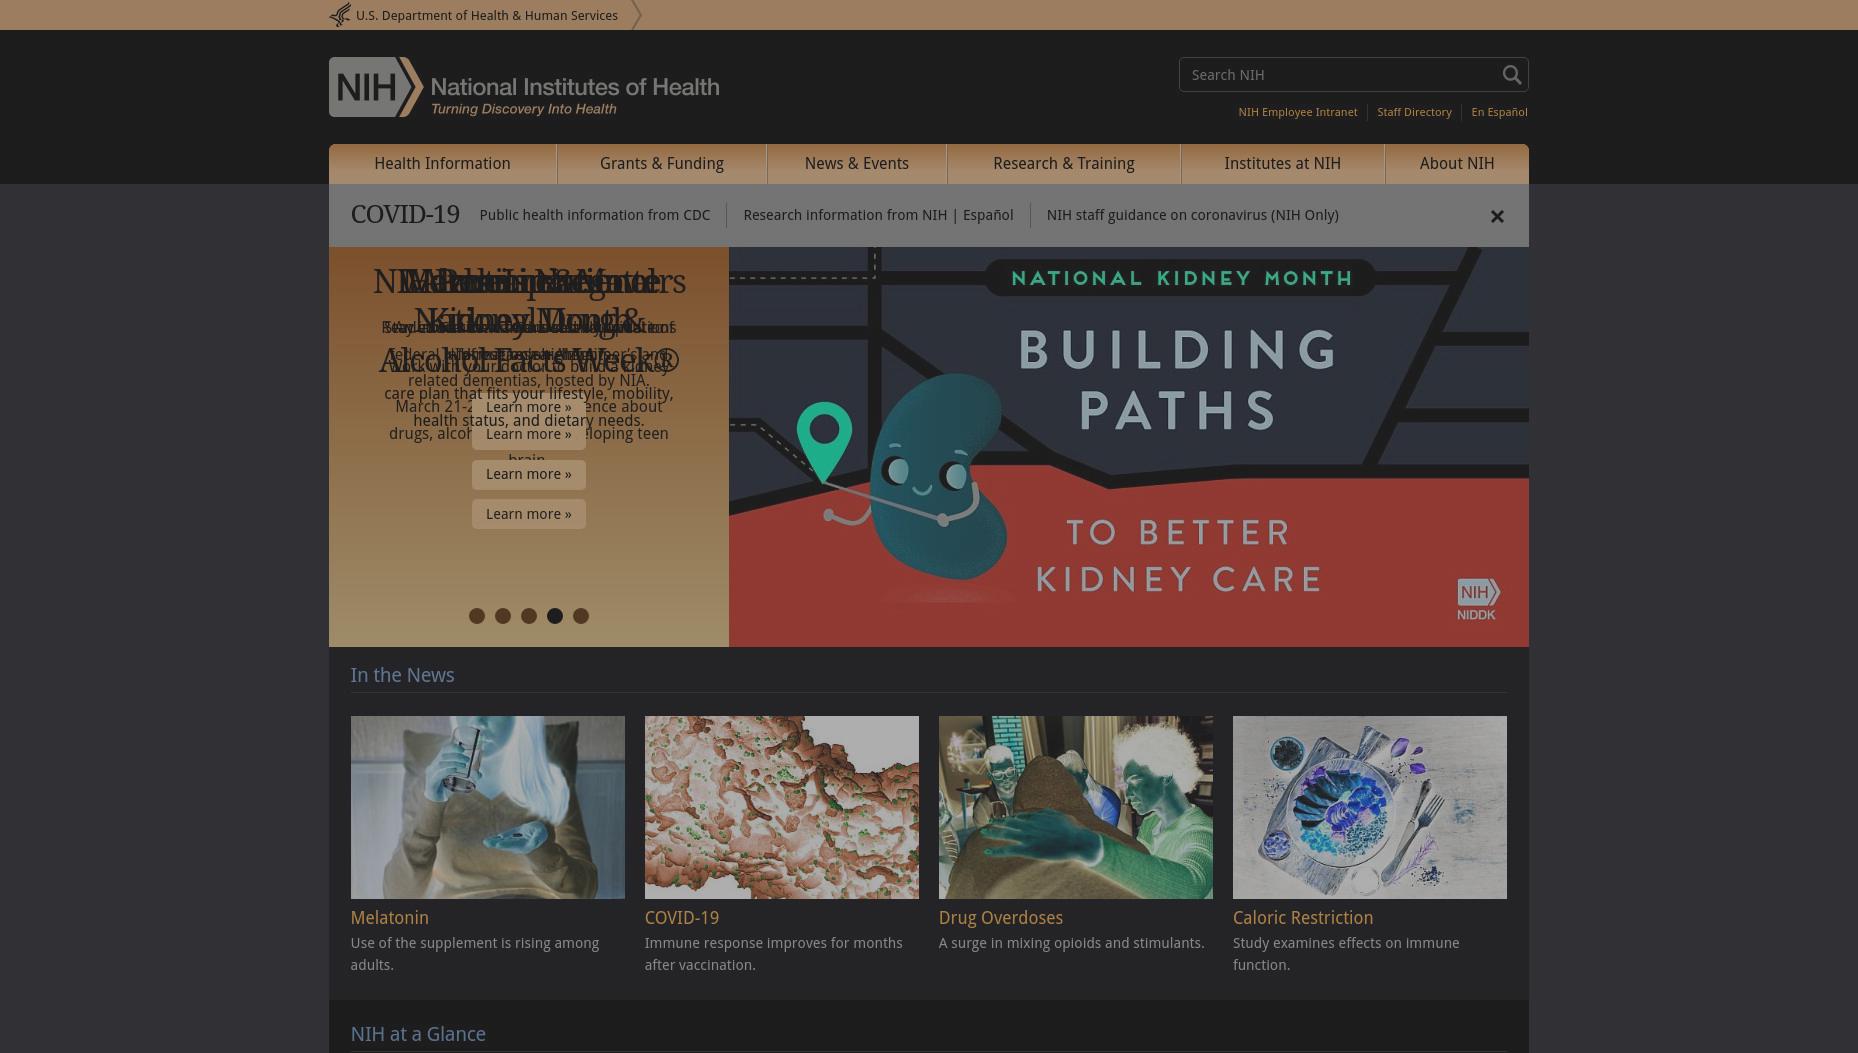Click the search magnifier icon

[x=1511, y=75]
